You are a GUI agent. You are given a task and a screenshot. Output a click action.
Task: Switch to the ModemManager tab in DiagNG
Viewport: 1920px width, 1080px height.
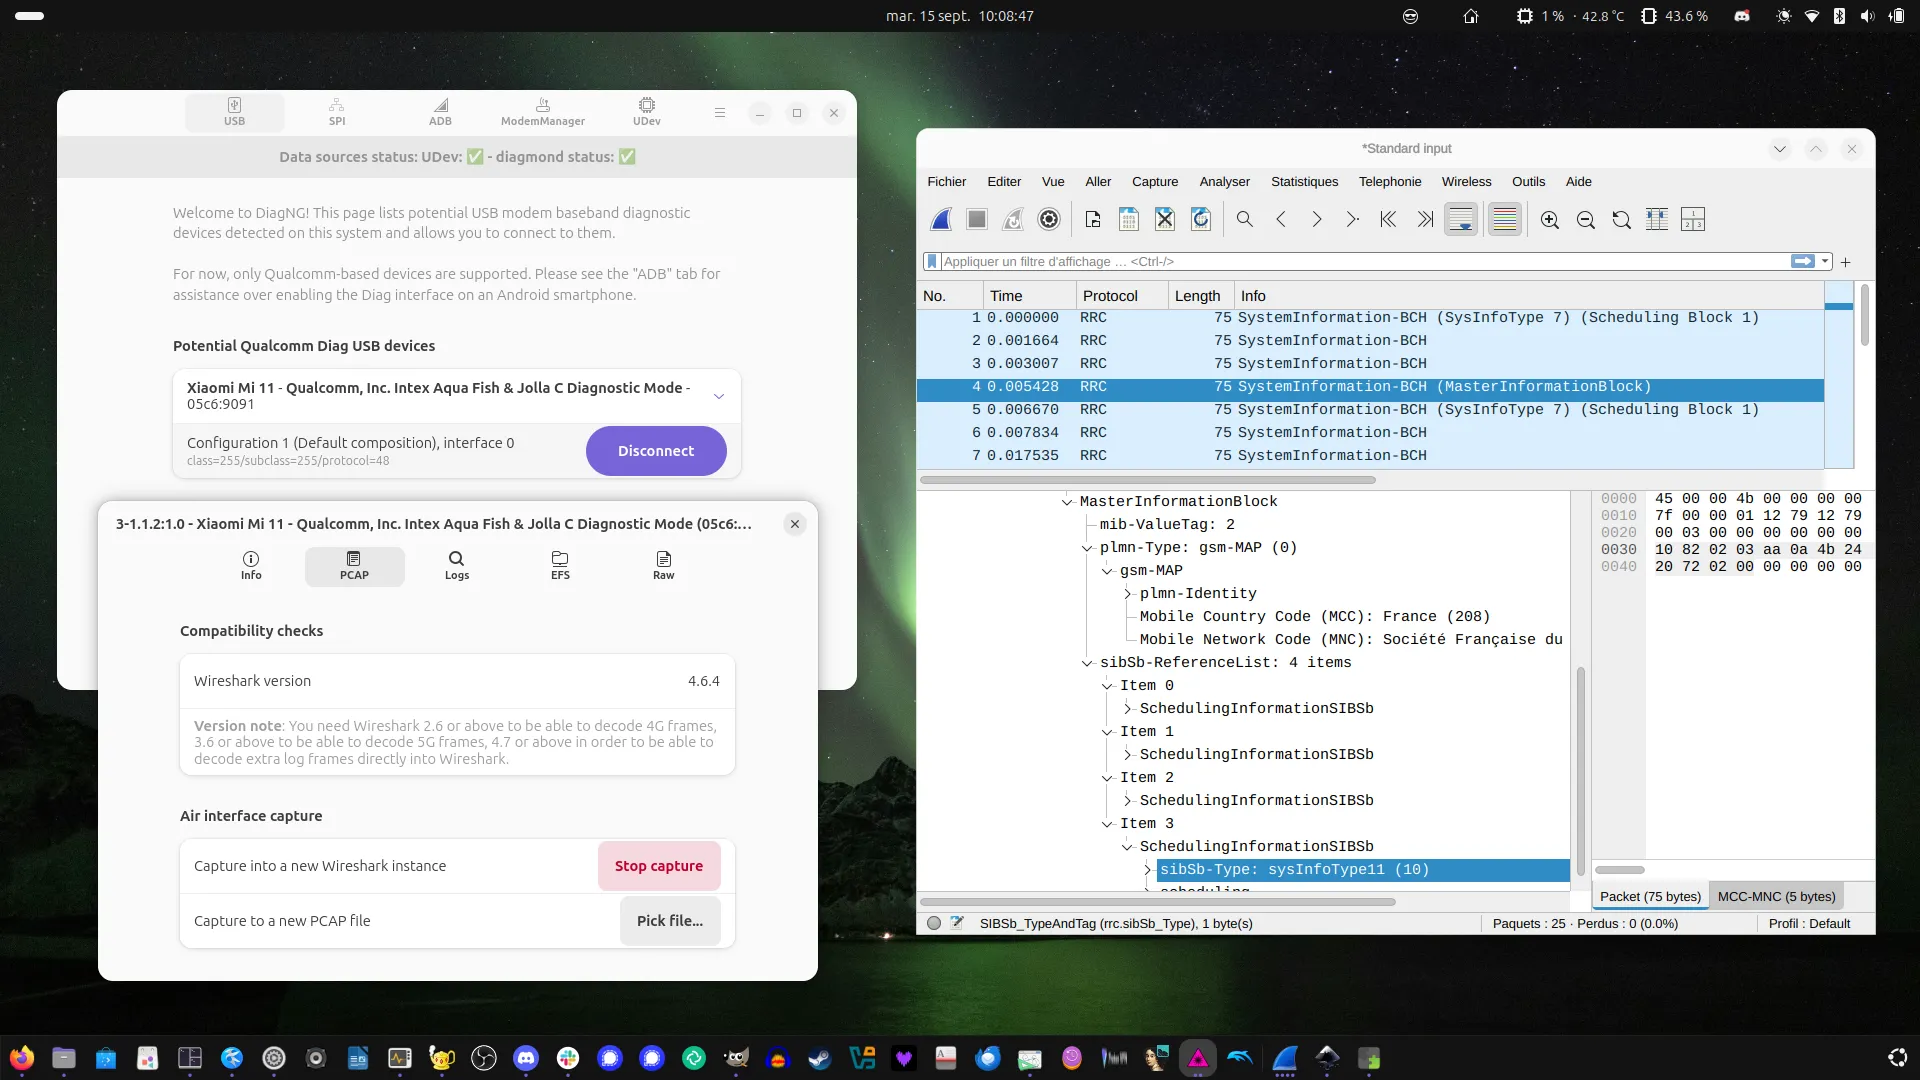pos(543,112)
